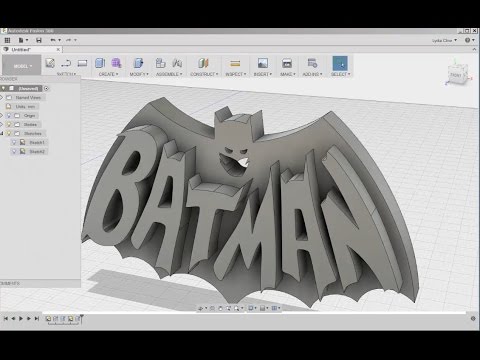The height and width of the screenshot is (360, 480).
Task: Activate the blue Select tool
Action: point(340,63)
